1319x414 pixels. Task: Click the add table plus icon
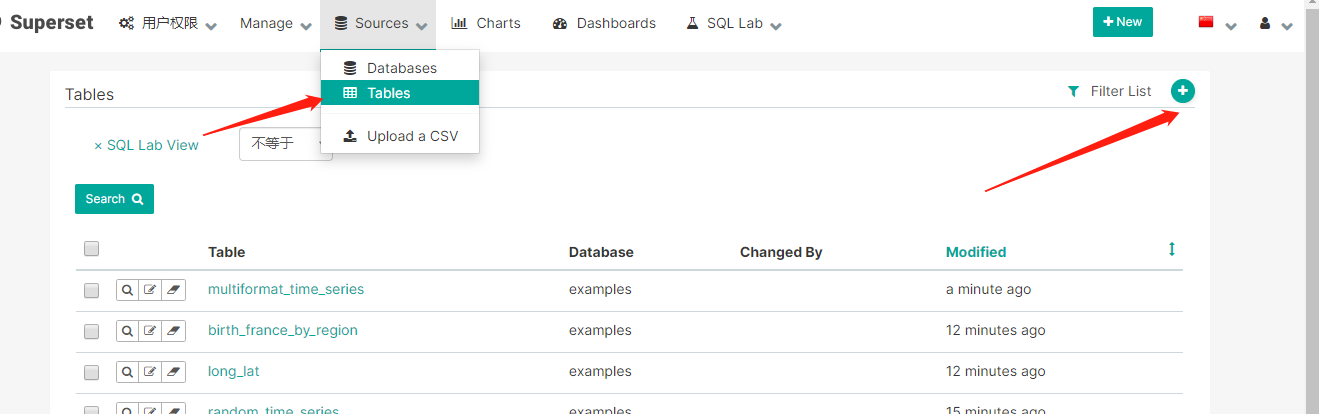pos(1182,91)
